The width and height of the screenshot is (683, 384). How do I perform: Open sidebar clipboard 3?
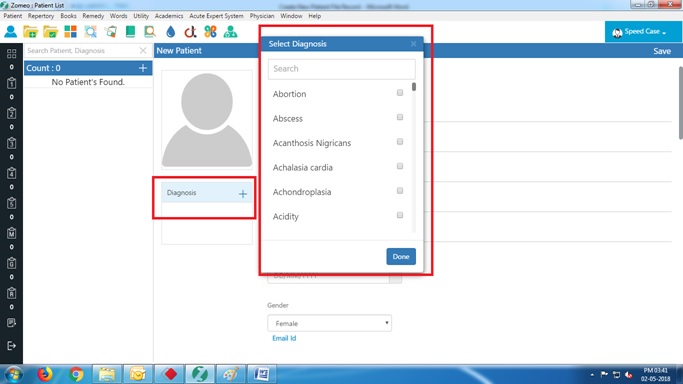[x=11, y=143]
